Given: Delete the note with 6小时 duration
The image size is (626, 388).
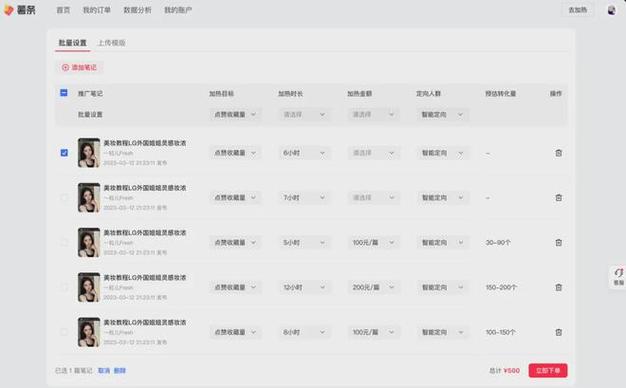Looking at the screenshot, I should coord(559,153).
